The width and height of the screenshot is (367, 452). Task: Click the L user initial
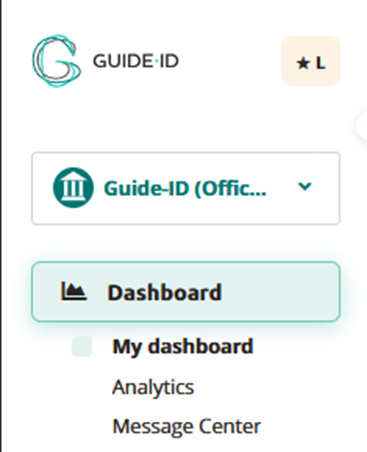click(x=320, y=63)
